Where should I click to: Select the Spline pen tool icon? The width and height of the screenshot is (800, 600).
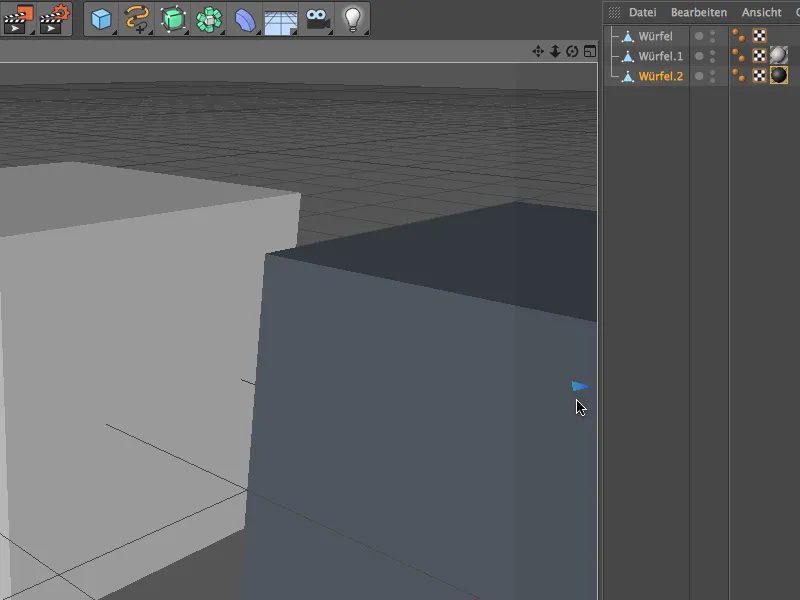(137, 19)
